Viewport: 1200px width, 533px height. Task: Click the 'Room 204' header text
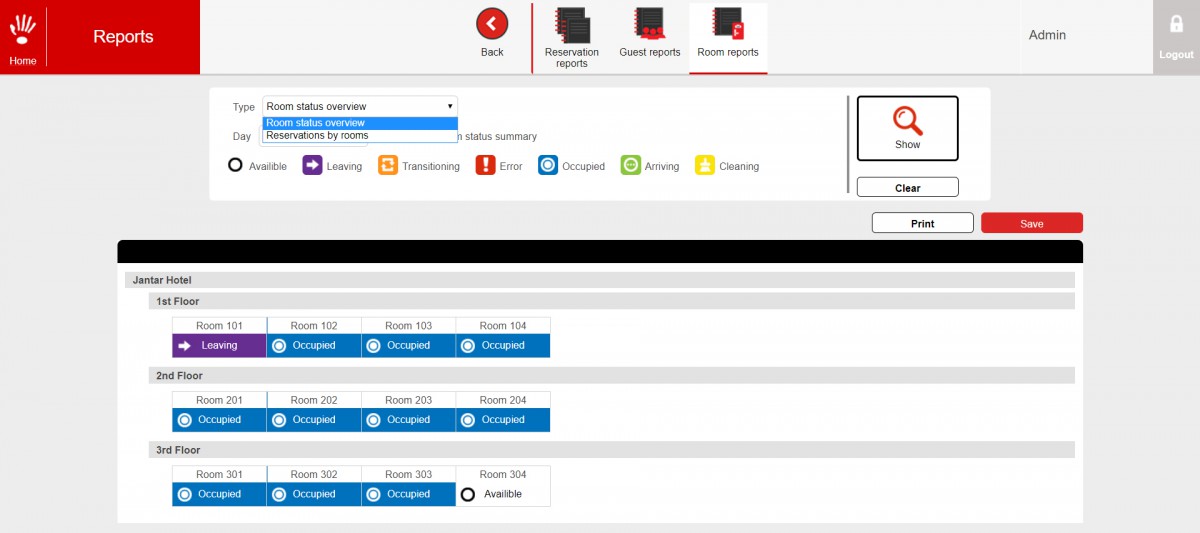[x=503, y=400]
